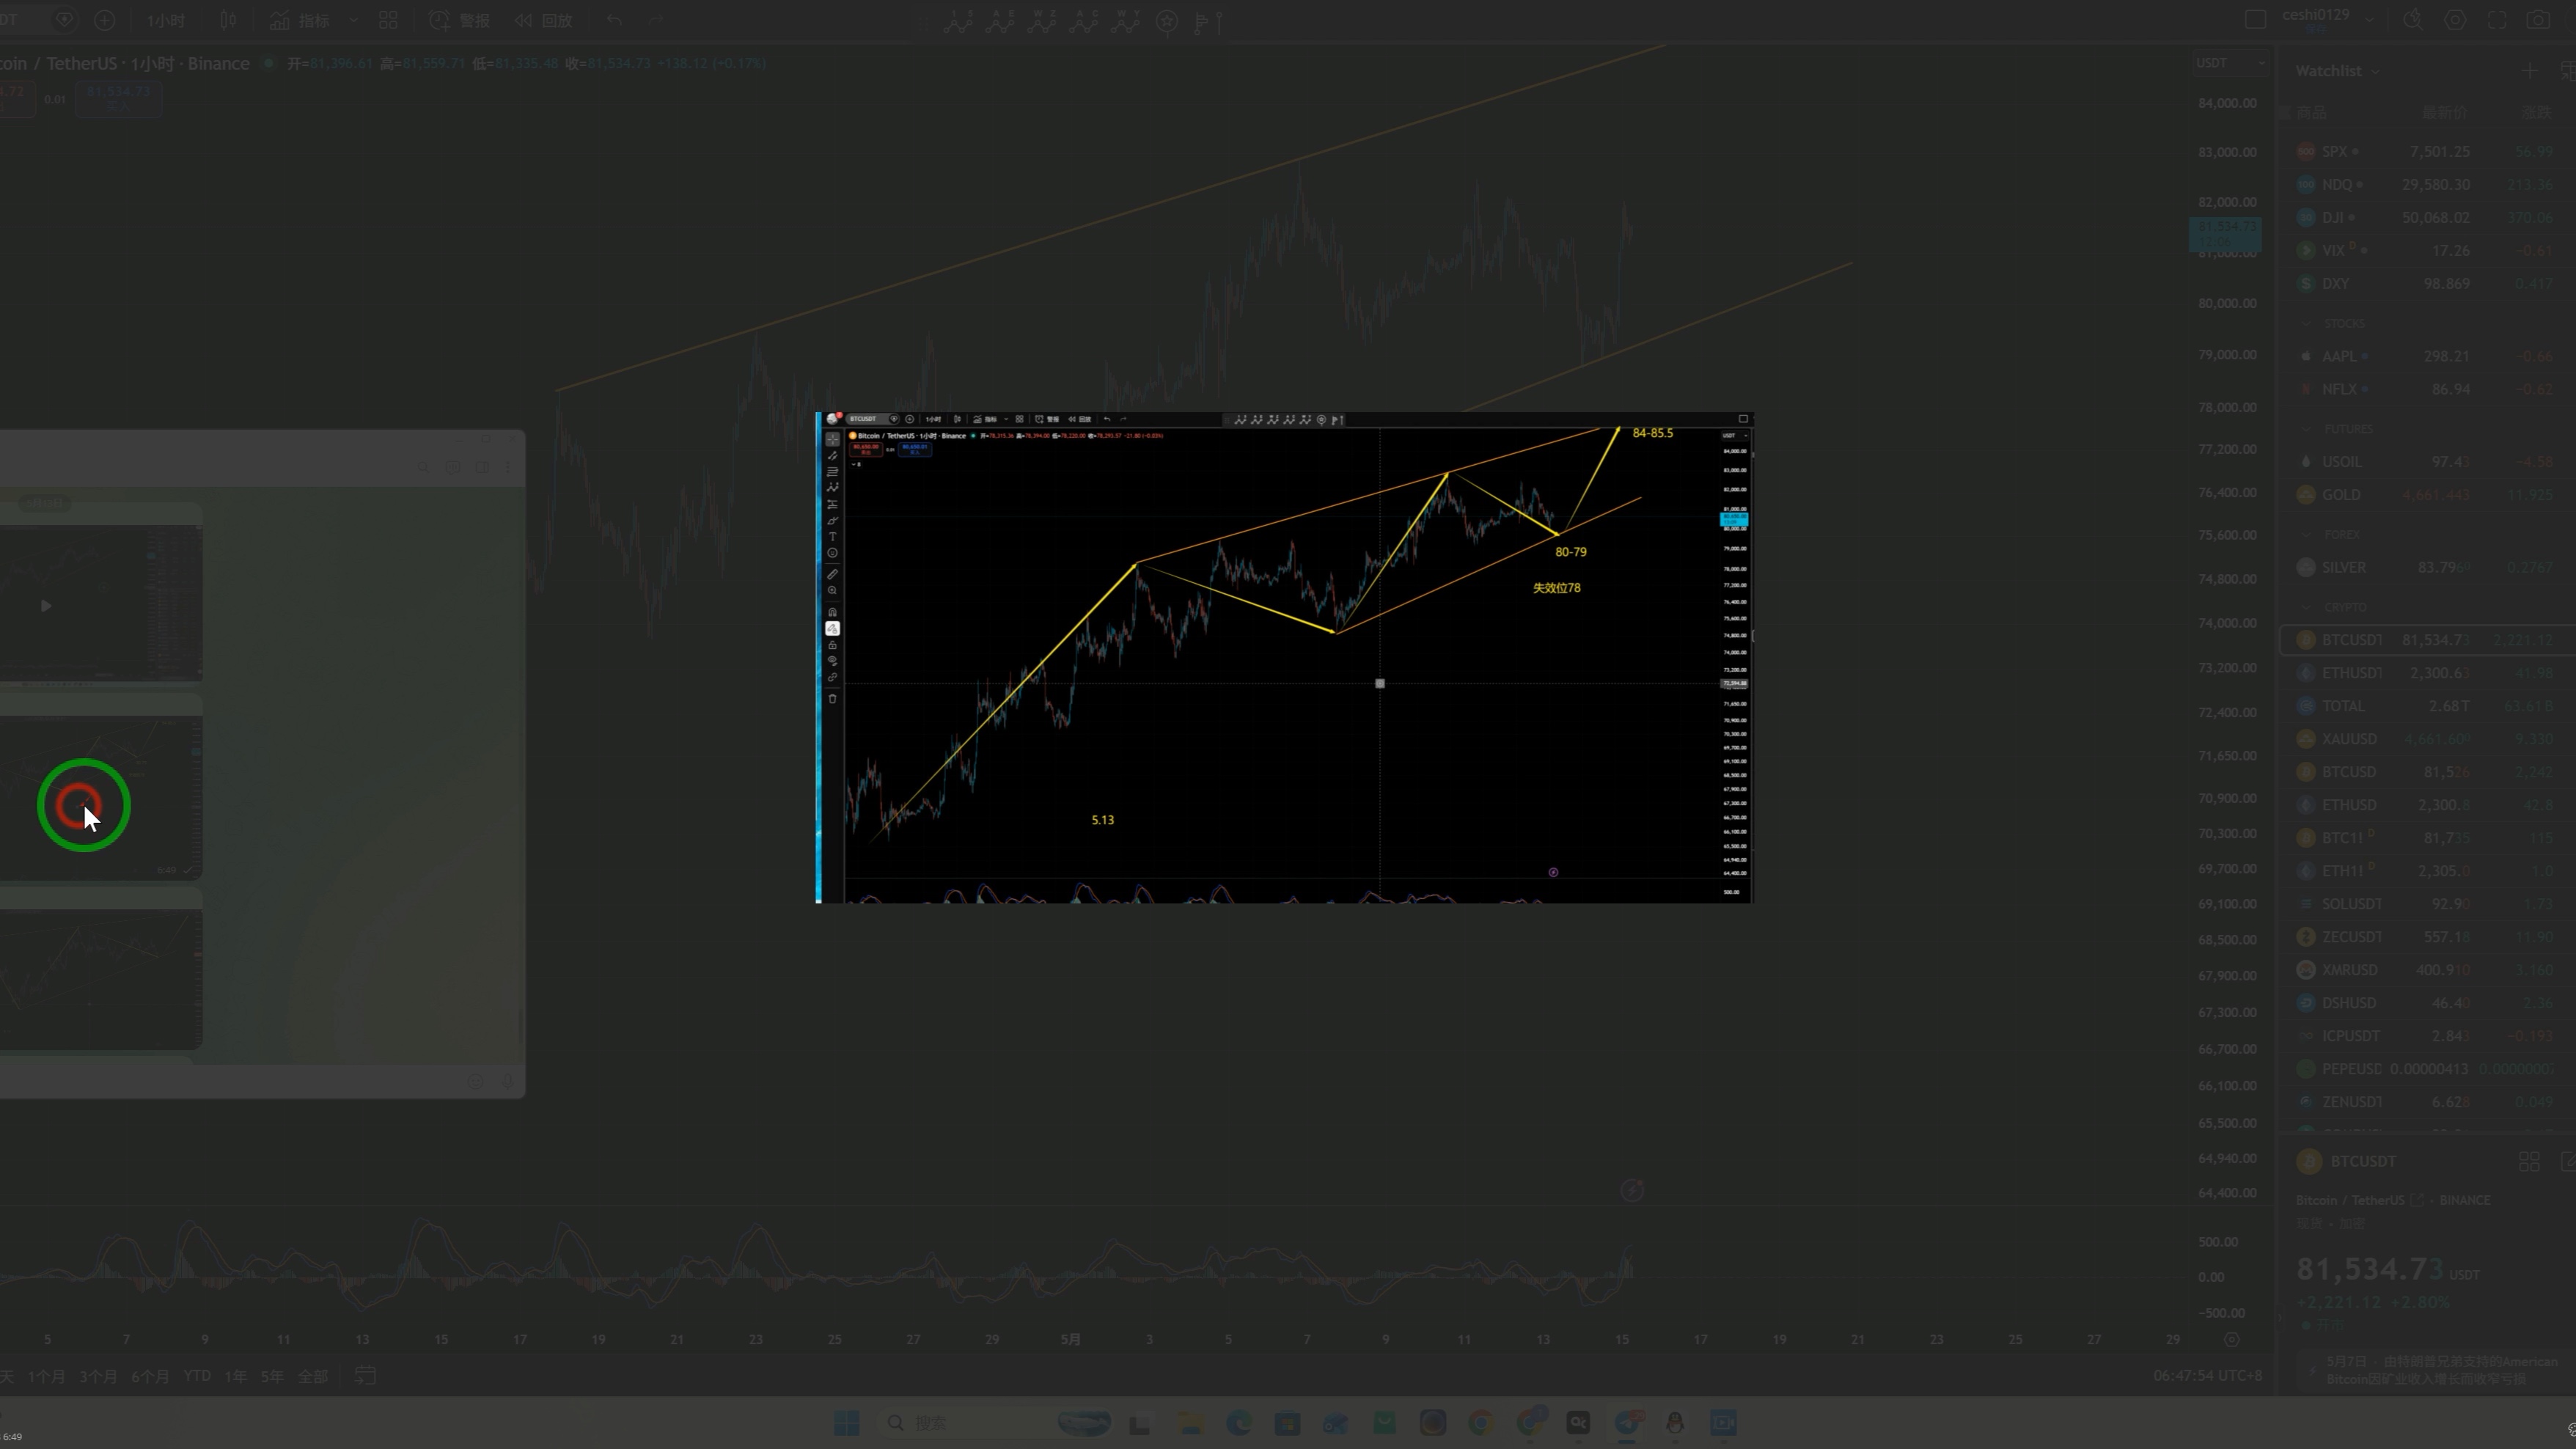Add a symbol to the Watchlist
The width and height of the screenshot is (2576, 1449).
(2530, 70)
